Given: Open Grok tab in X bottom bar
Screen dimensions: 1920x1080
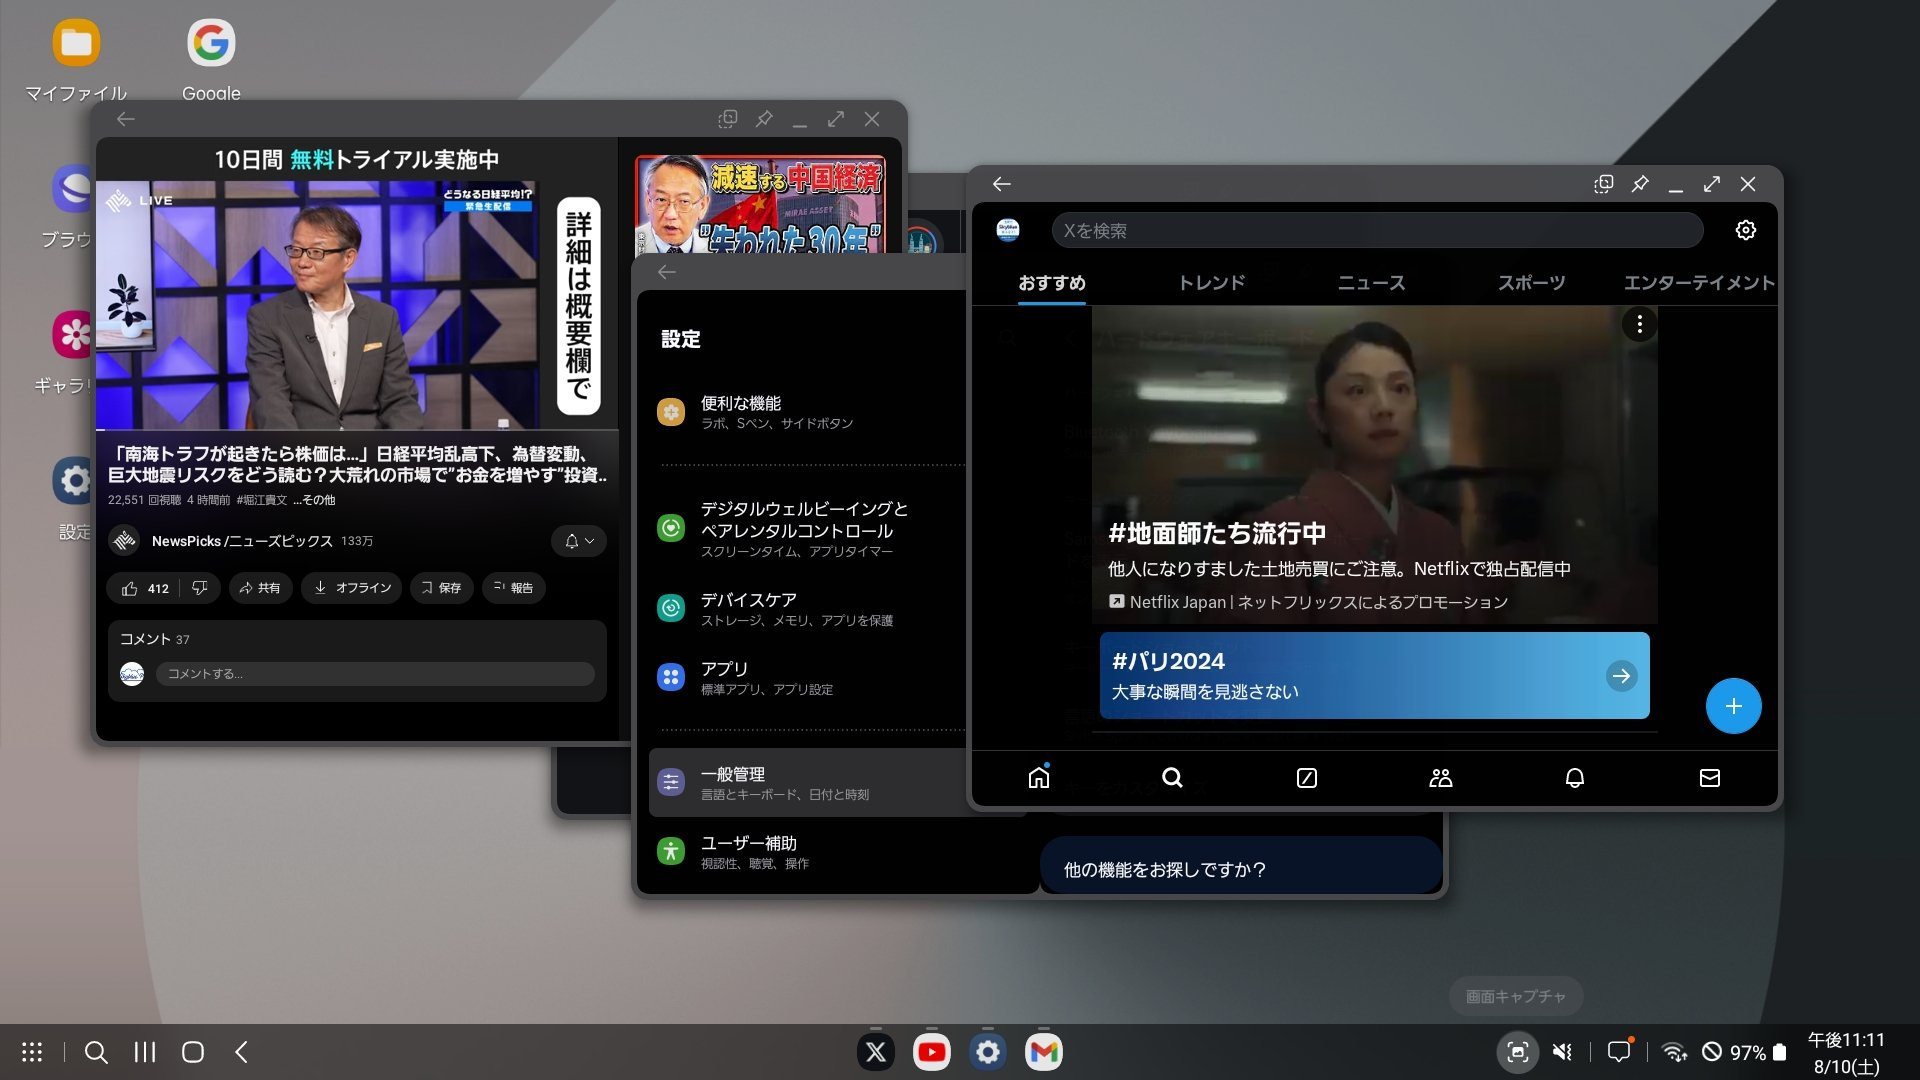Looking at the screenshot, I should point(1307,777).
